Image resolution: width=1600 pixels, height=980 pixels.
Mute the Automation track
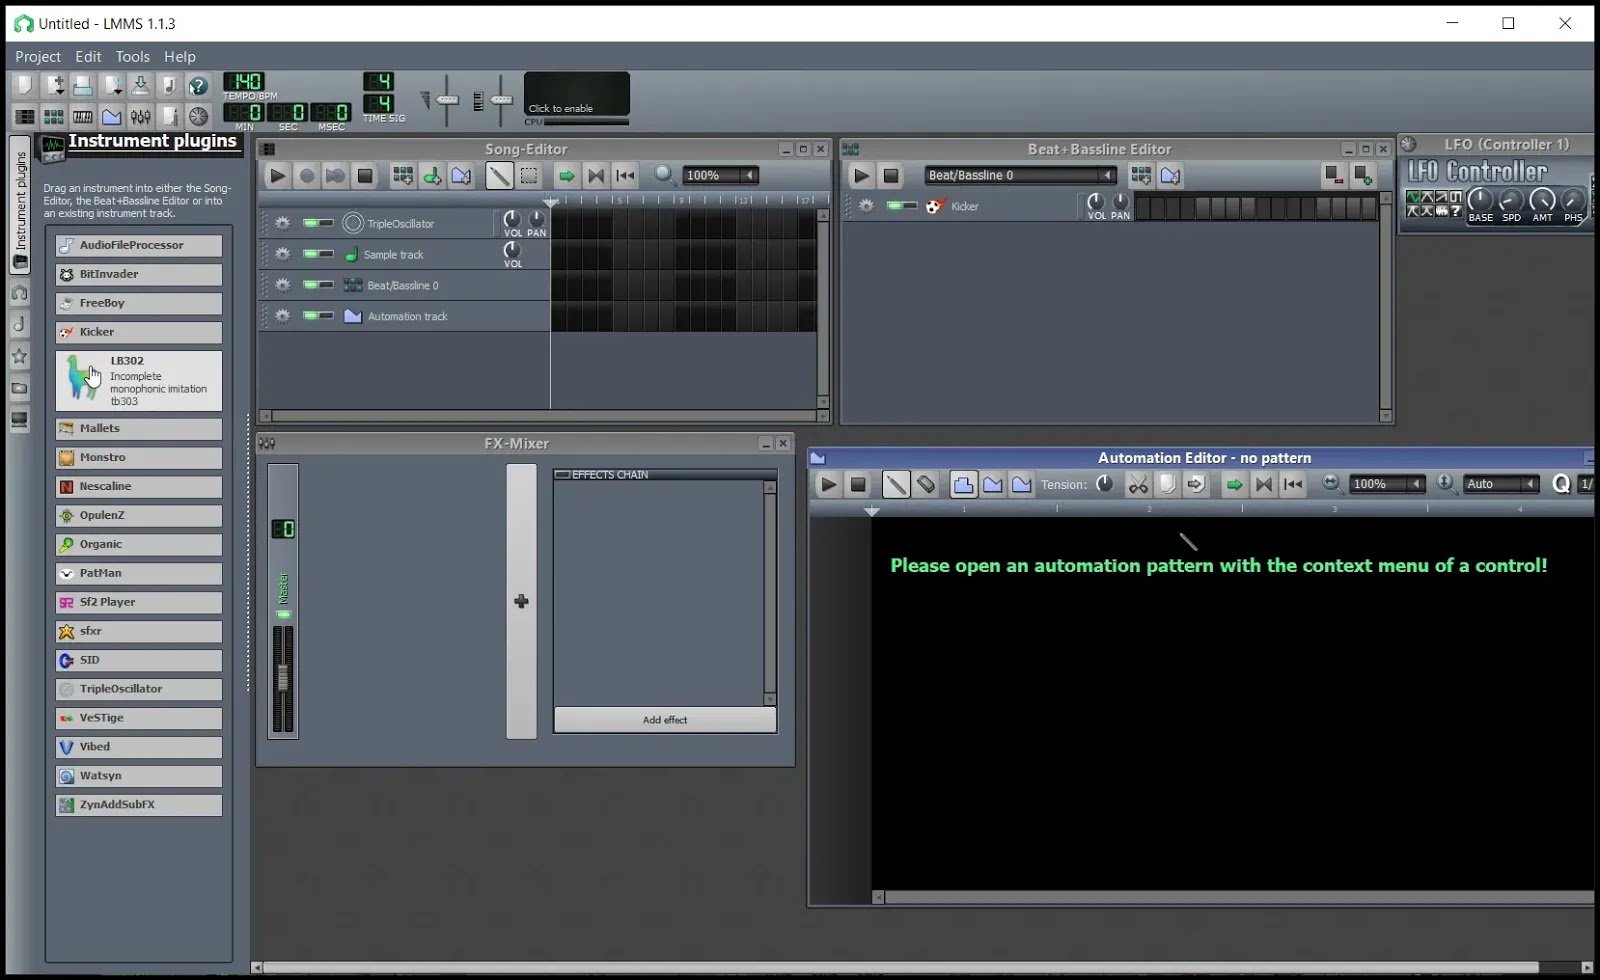click(x=310, y=316)
